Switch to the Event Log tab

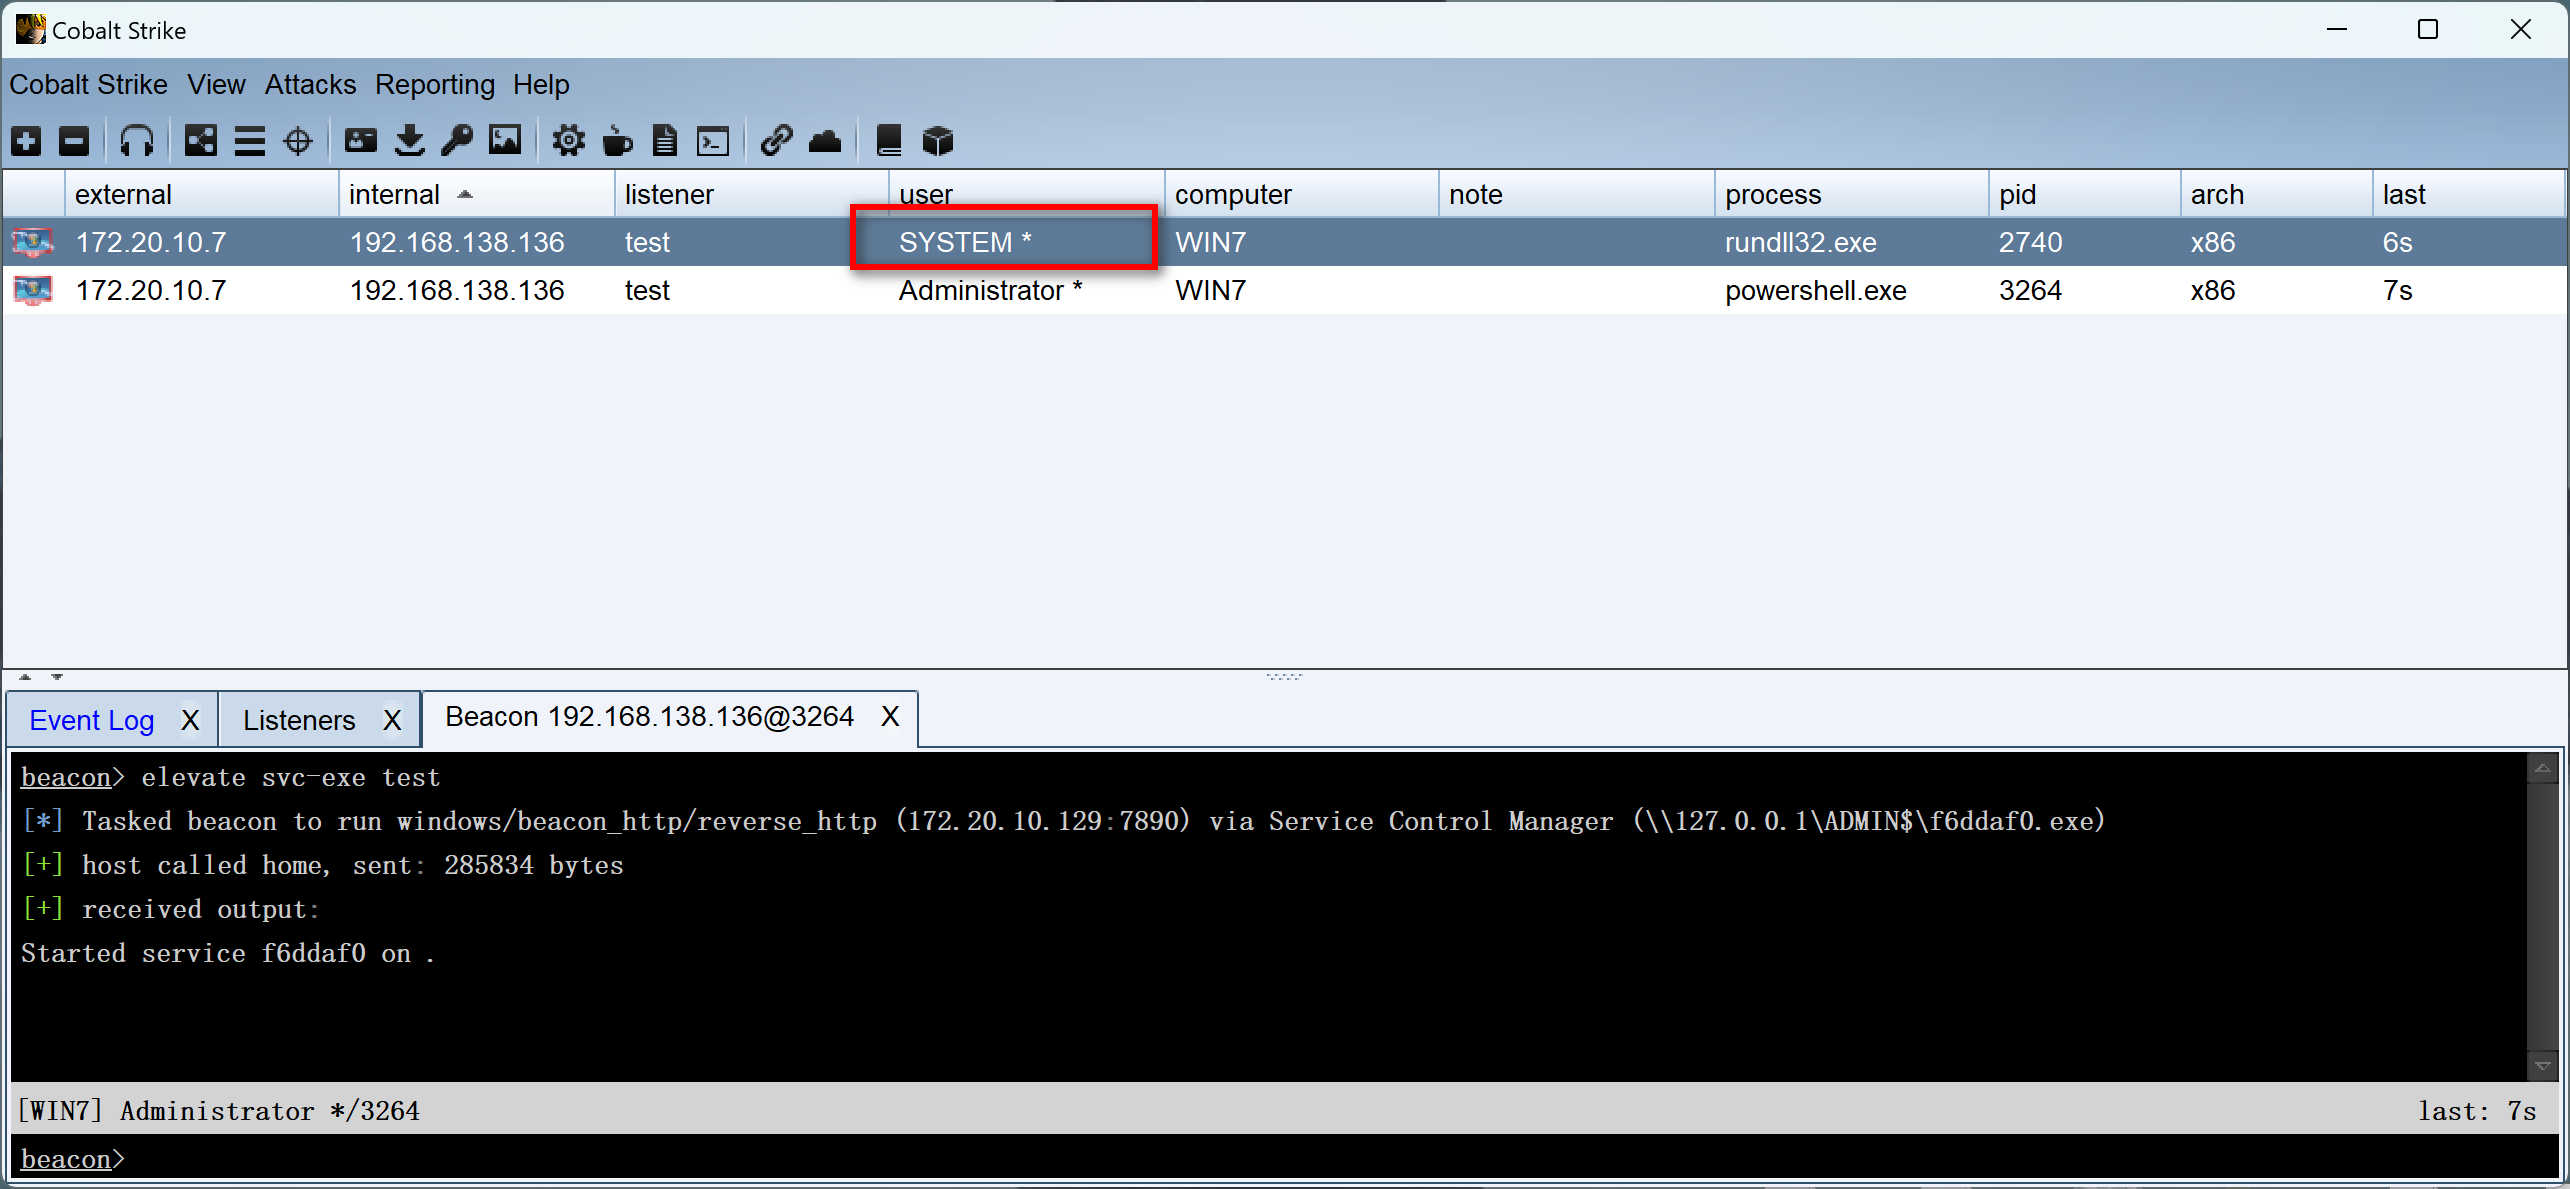[92, 720]
